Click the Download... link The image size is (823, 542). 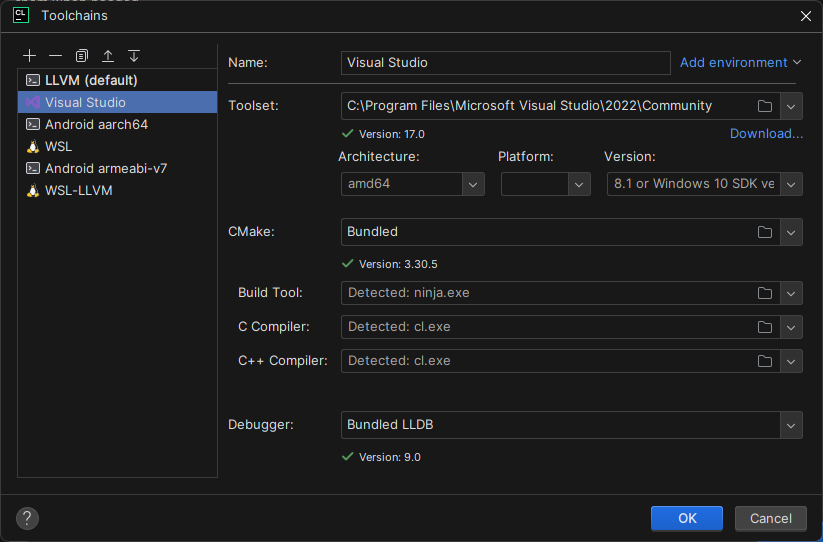[x=766, y=134]
